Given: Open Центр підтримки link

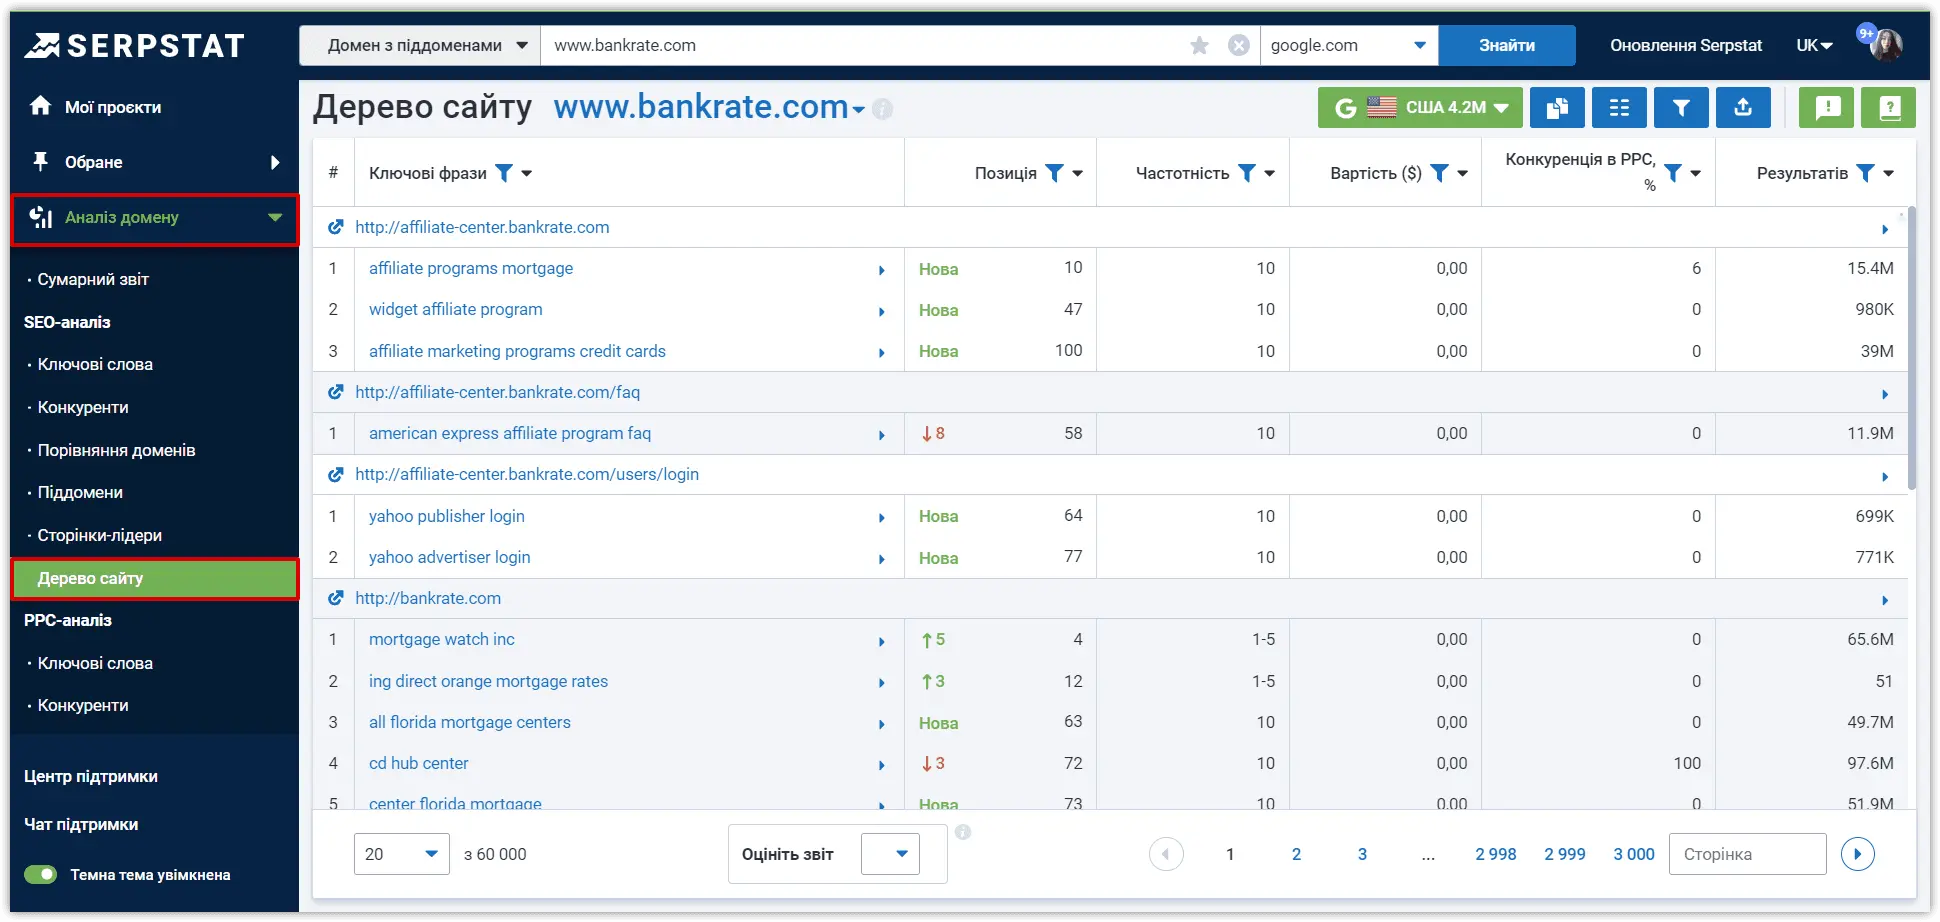Looking at the screenshot, I should point(91,776).
